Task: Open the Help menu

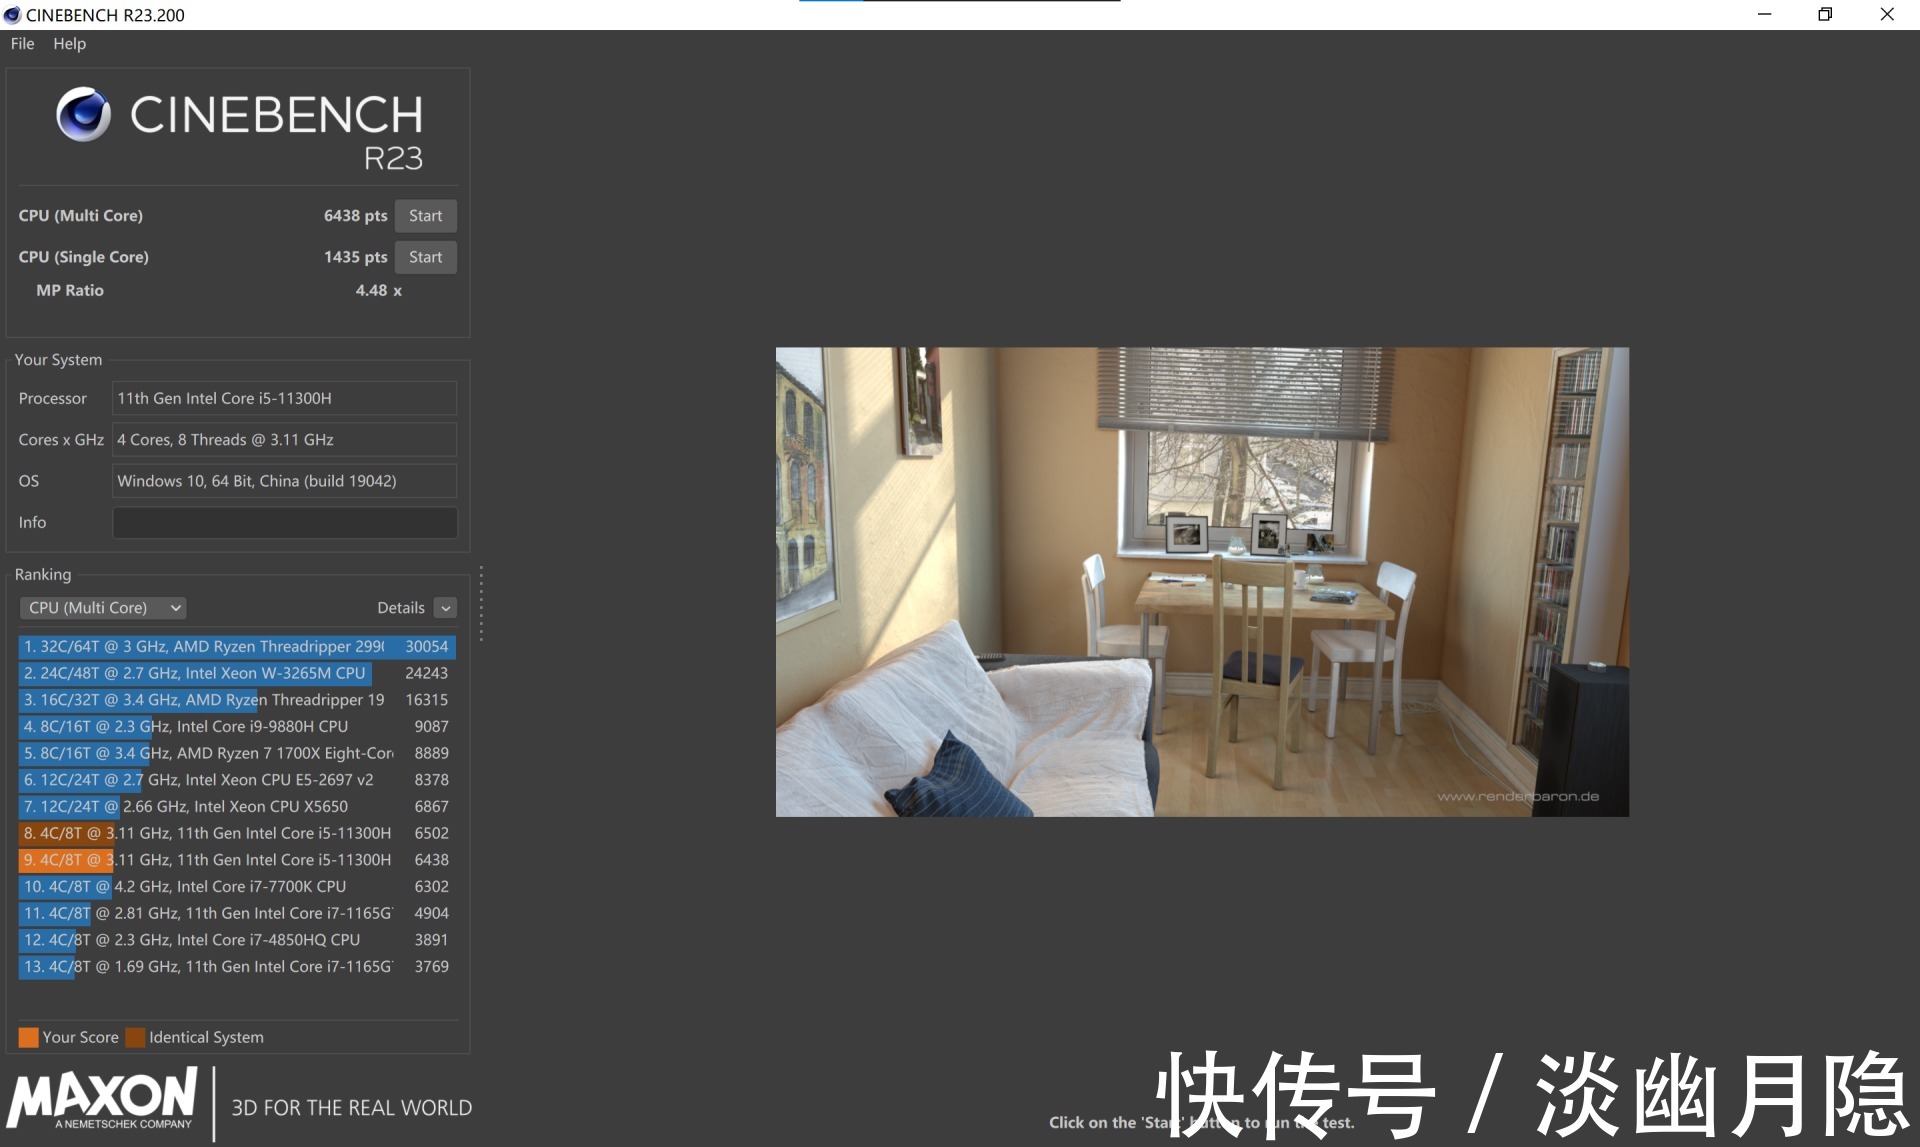Action: click(x=69, y=43)
